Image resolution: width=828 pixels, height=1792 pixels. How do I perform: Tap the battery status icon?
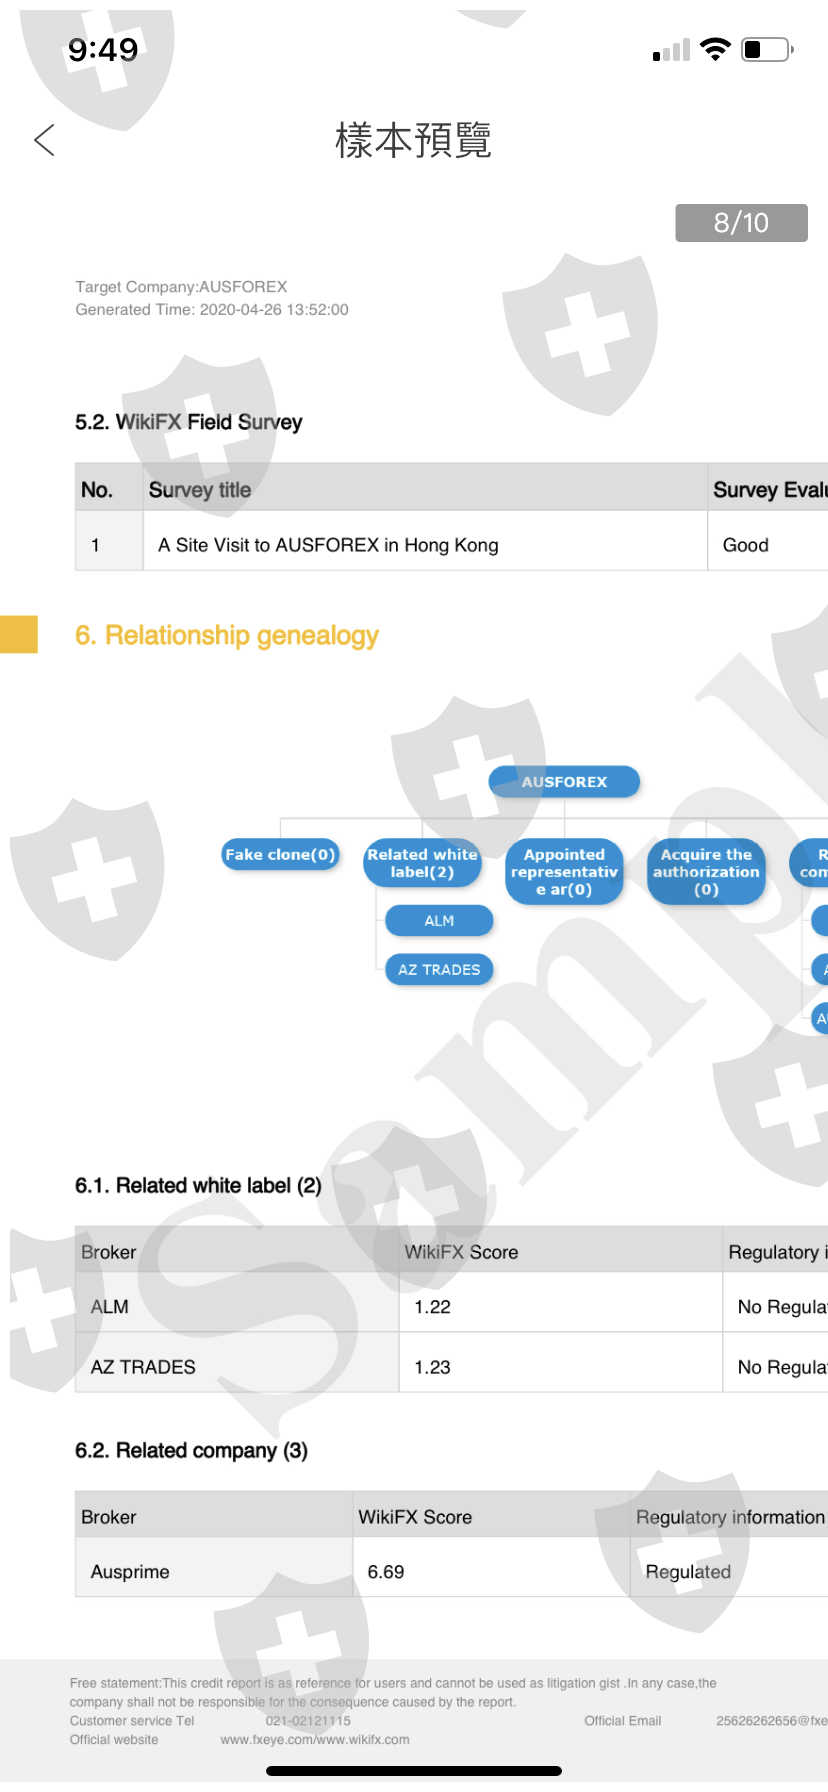pyautogui.click(x=767, y=49)
